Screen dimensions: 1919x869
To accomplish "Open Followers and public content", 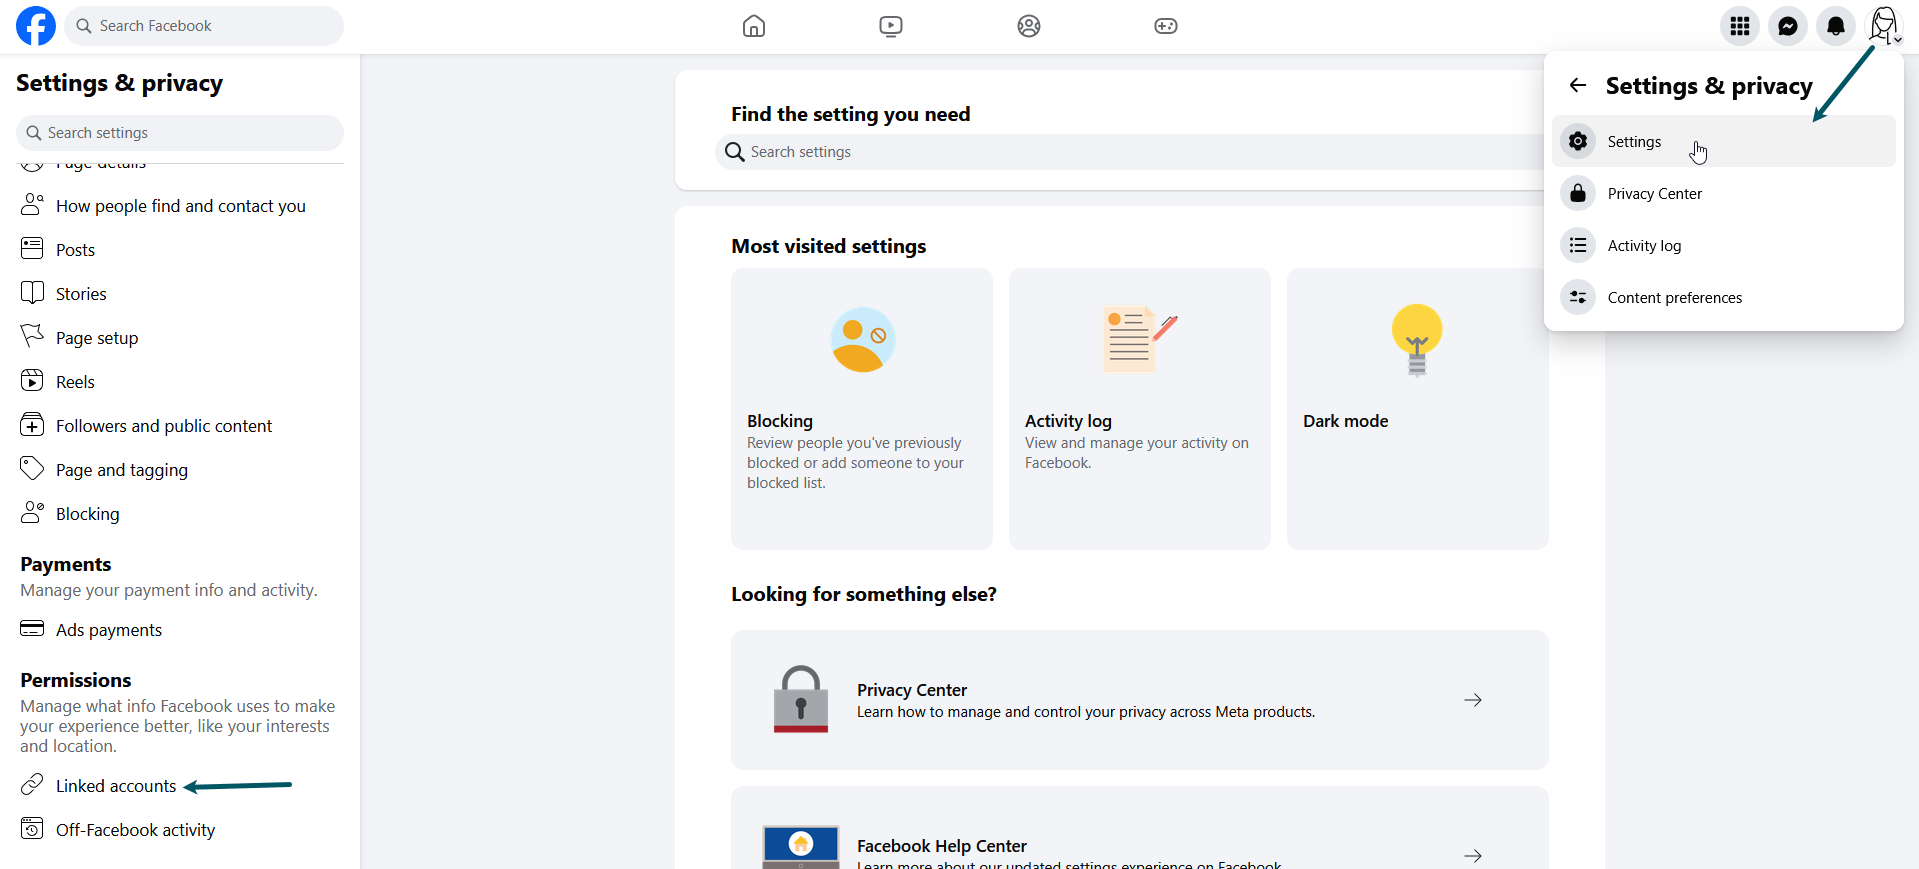I will coord(180,426).
